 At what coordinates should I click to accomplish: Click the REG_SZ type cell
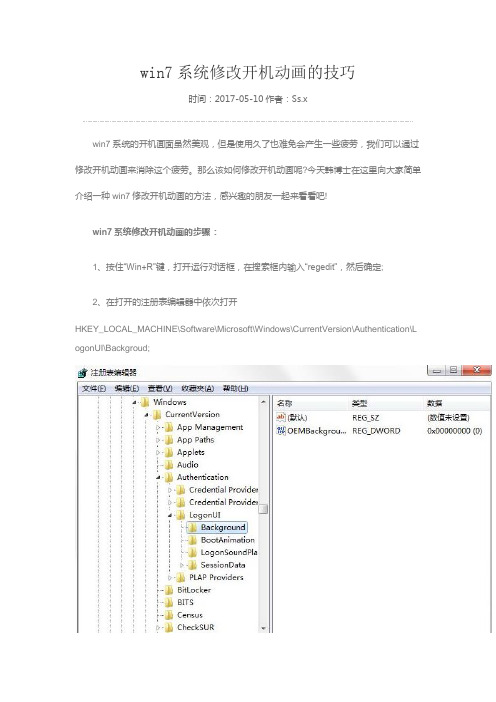(365, 417)
